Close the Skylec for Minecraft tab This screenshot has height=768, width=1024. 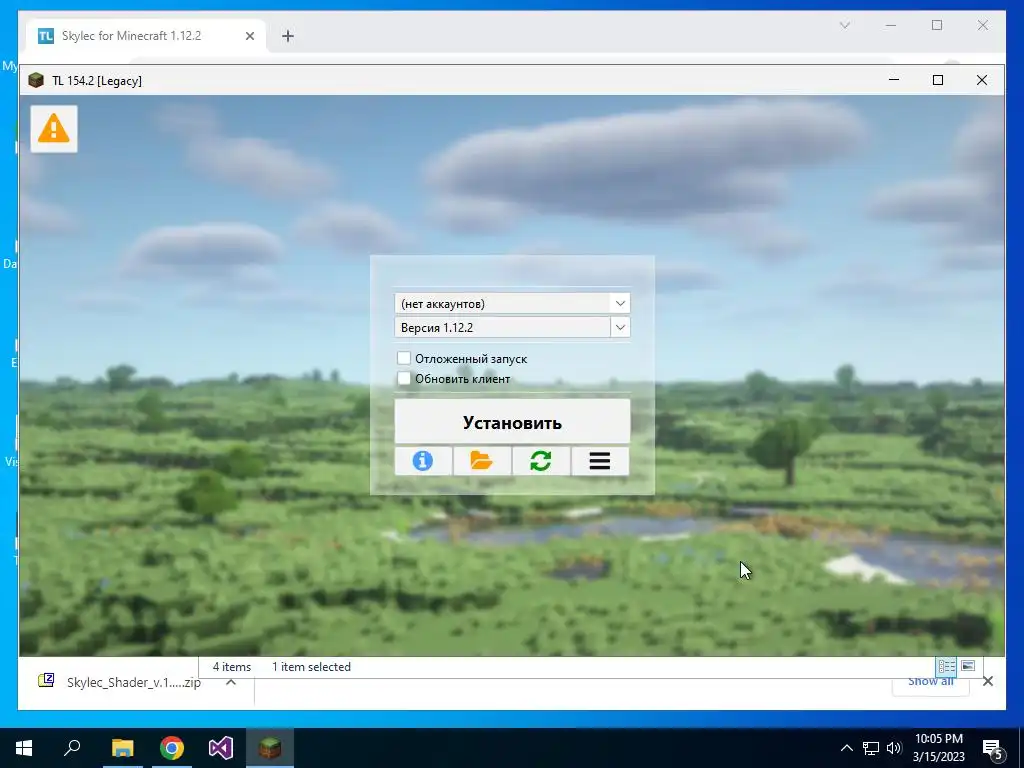tap(249, 36)
